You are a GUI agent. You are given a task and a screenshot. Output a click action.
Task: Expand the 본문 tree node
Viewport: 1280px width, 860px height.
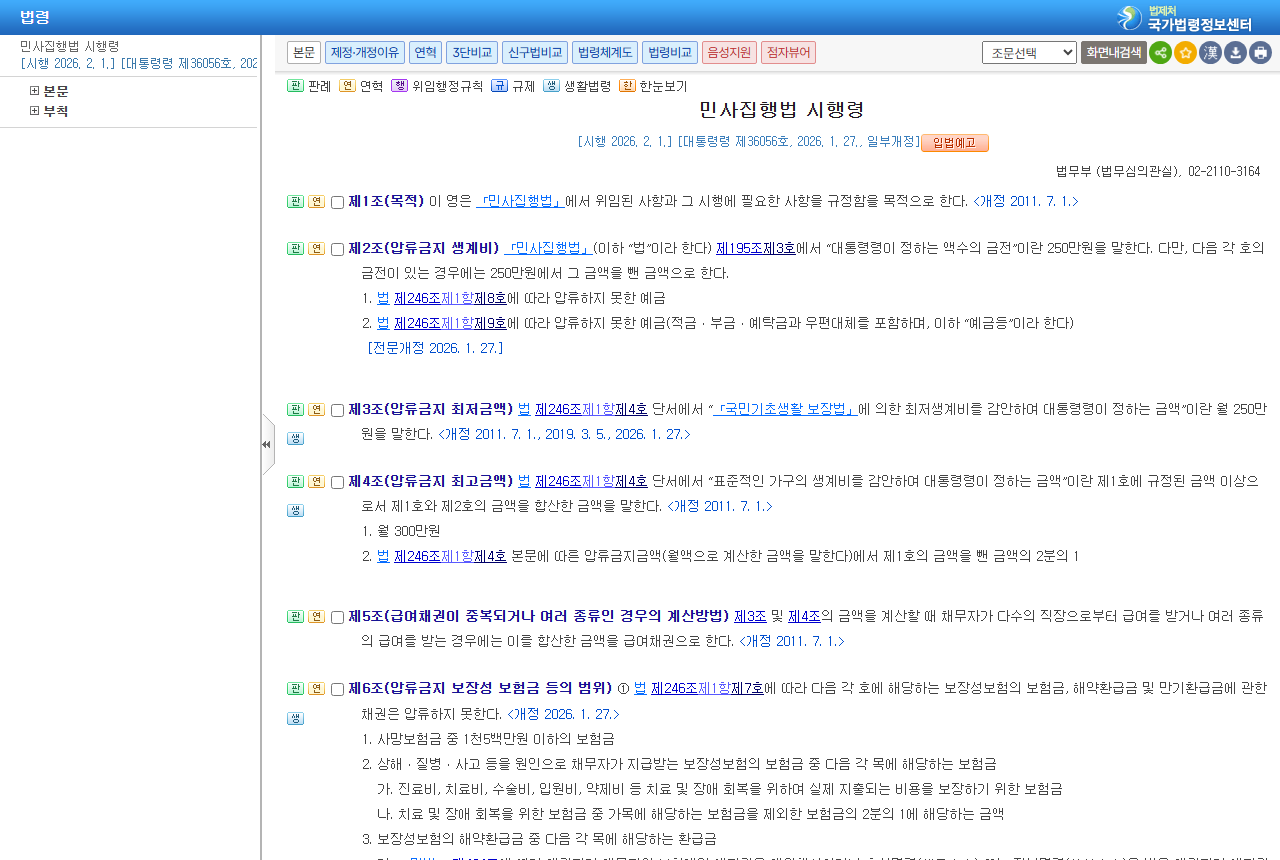35,91
